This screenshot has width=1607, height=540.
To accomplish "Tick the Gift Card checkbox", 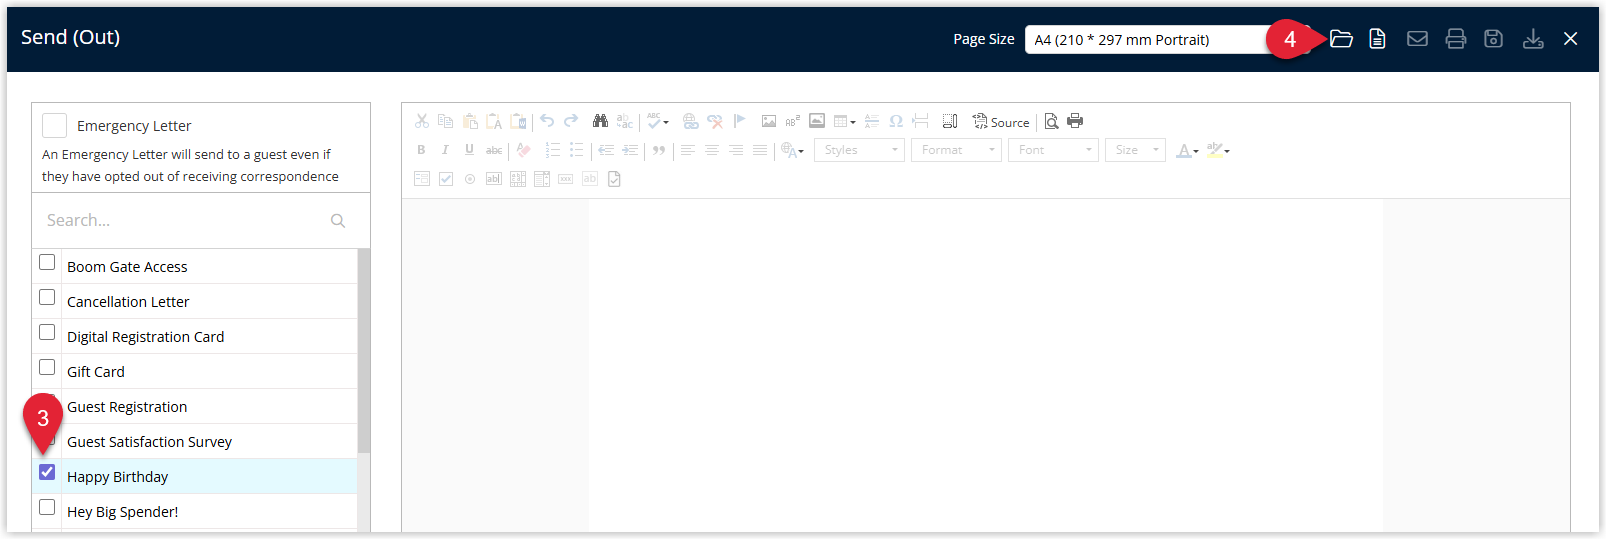I will (47, 367).
